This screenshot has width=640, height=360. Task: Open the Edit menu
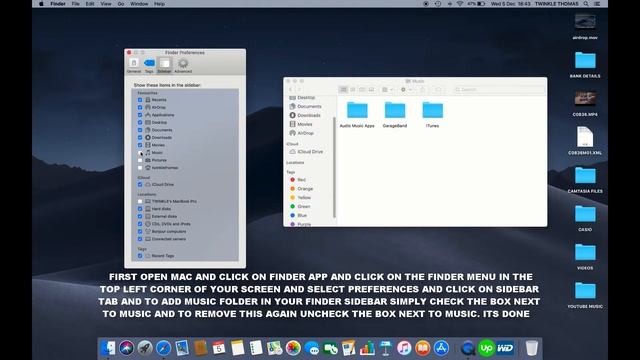pos(90,4)
